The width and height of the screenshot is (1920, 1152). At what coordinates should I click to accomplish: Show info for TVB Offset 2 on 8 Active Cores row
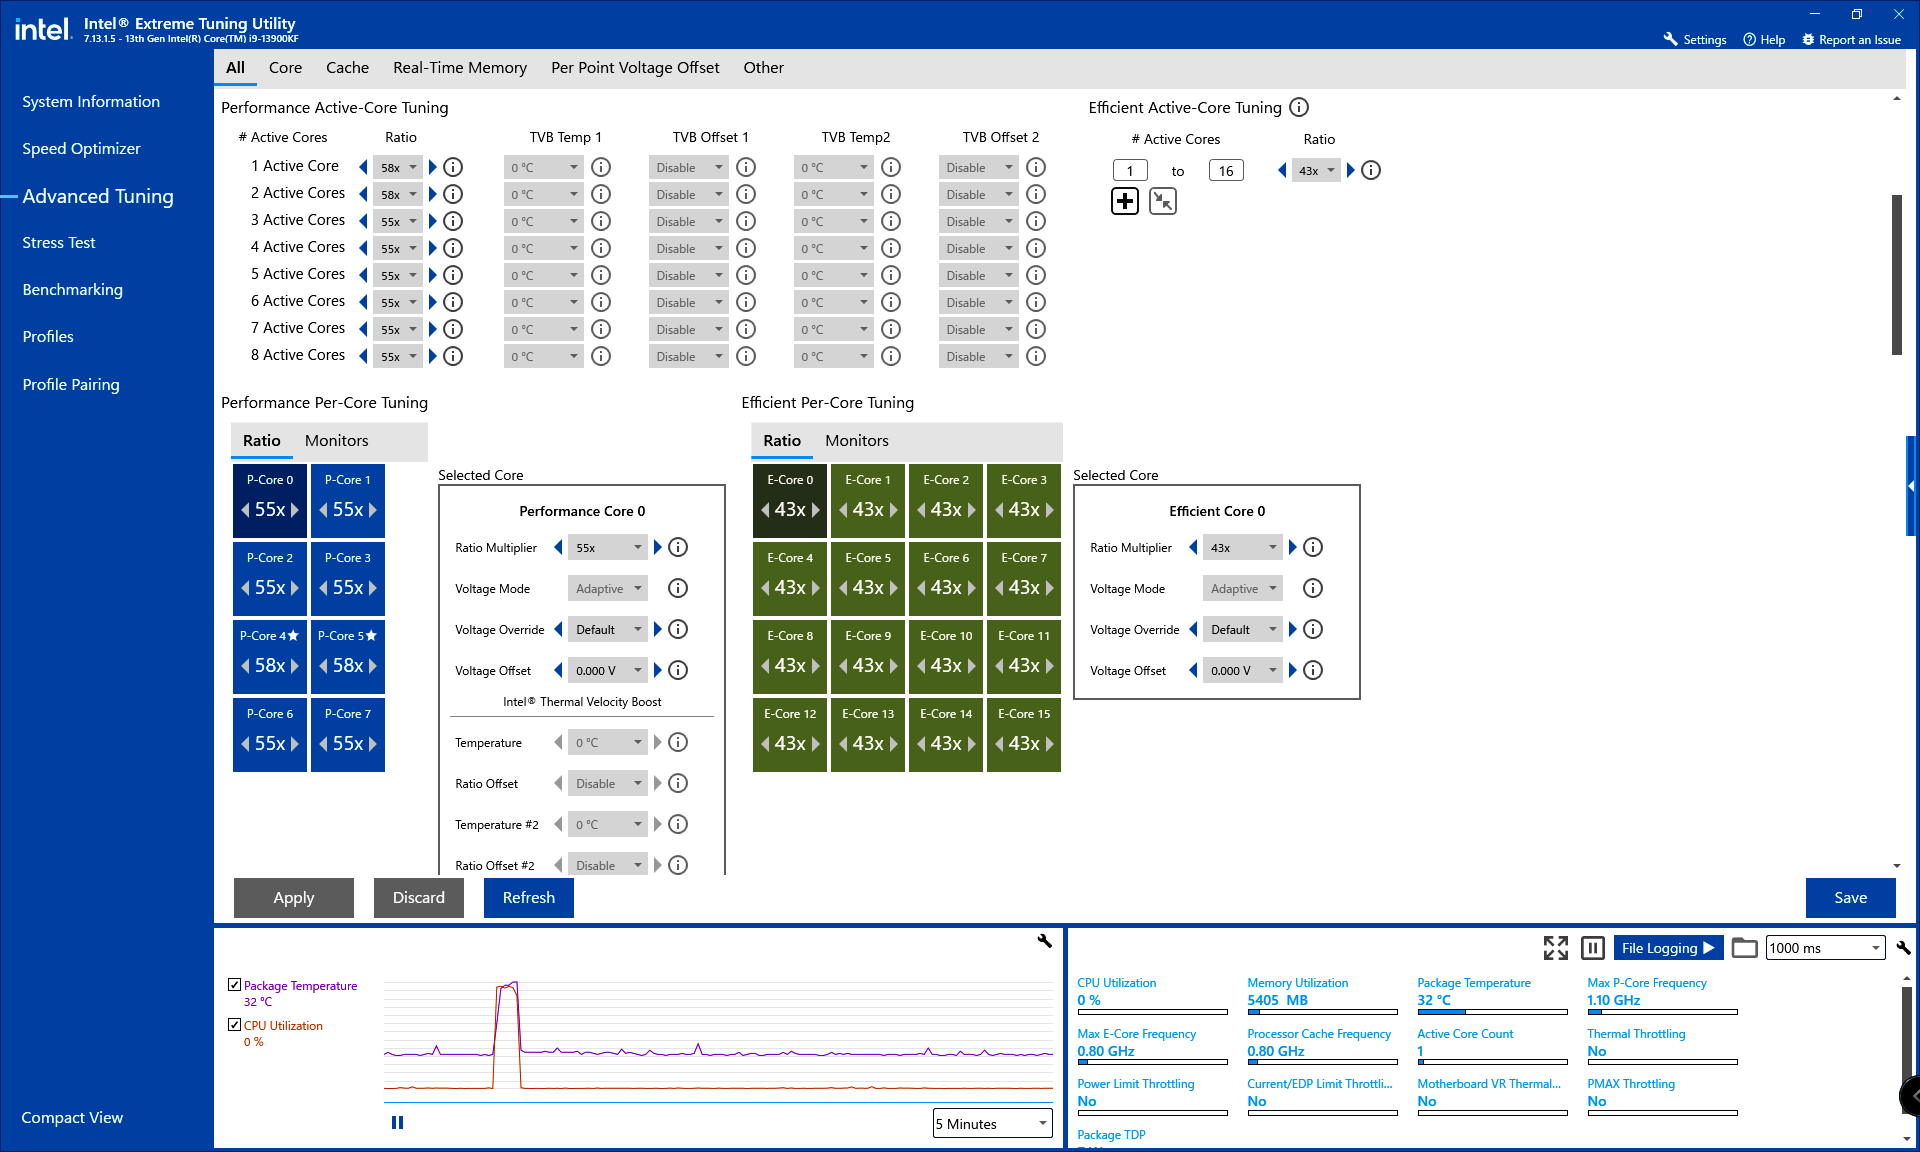coord(1036,356)
